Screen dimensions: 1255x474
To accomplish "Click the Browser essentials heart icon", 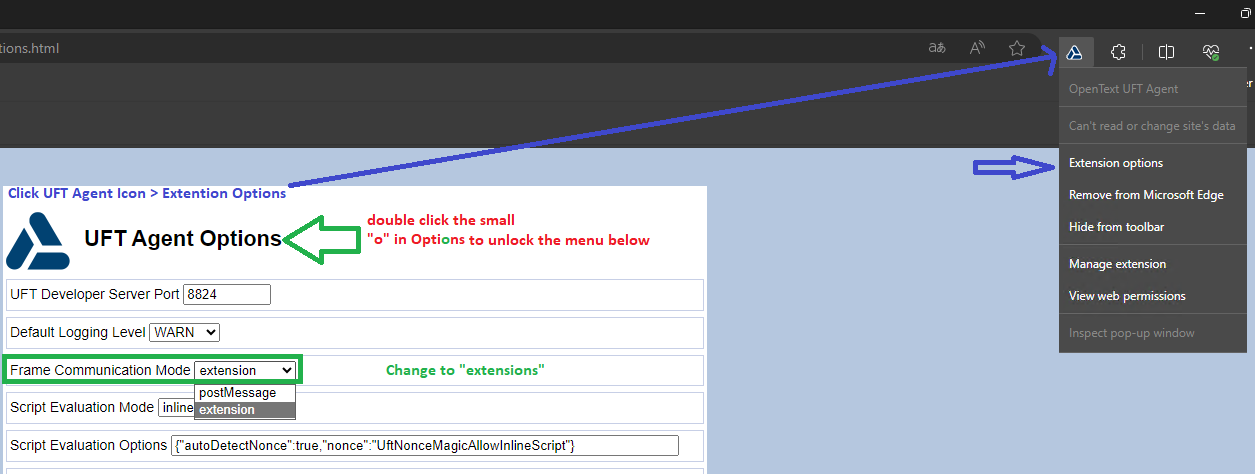I will [x=1211, y=52].
